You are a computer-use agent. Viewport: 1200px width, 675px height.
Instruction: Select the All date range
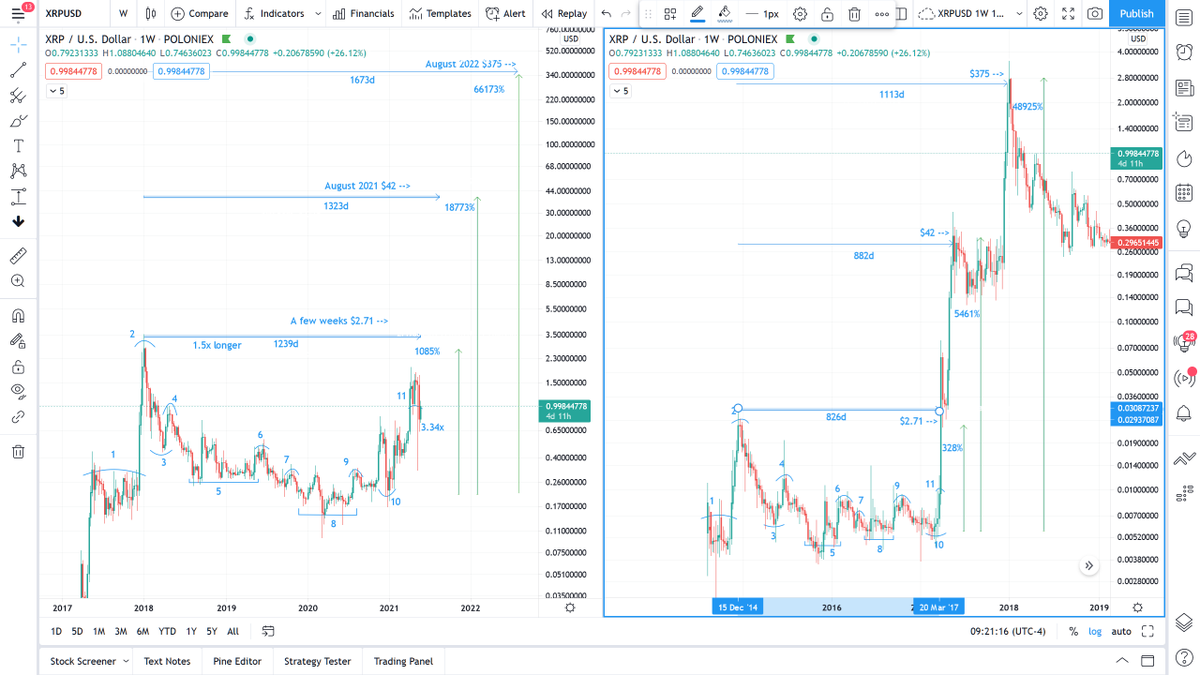point(233,631)
